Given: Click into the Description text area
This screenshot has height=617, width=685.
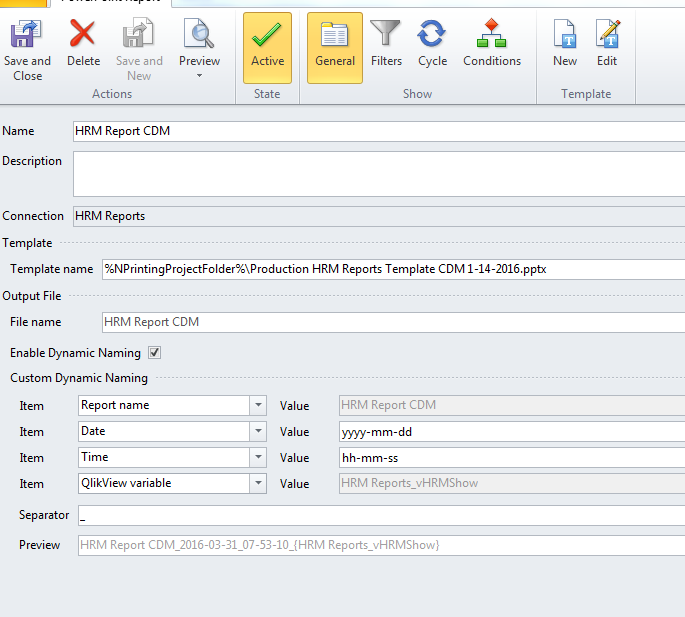Looking at the screenshot, I should pyautogui.click(x=379, y=174).
